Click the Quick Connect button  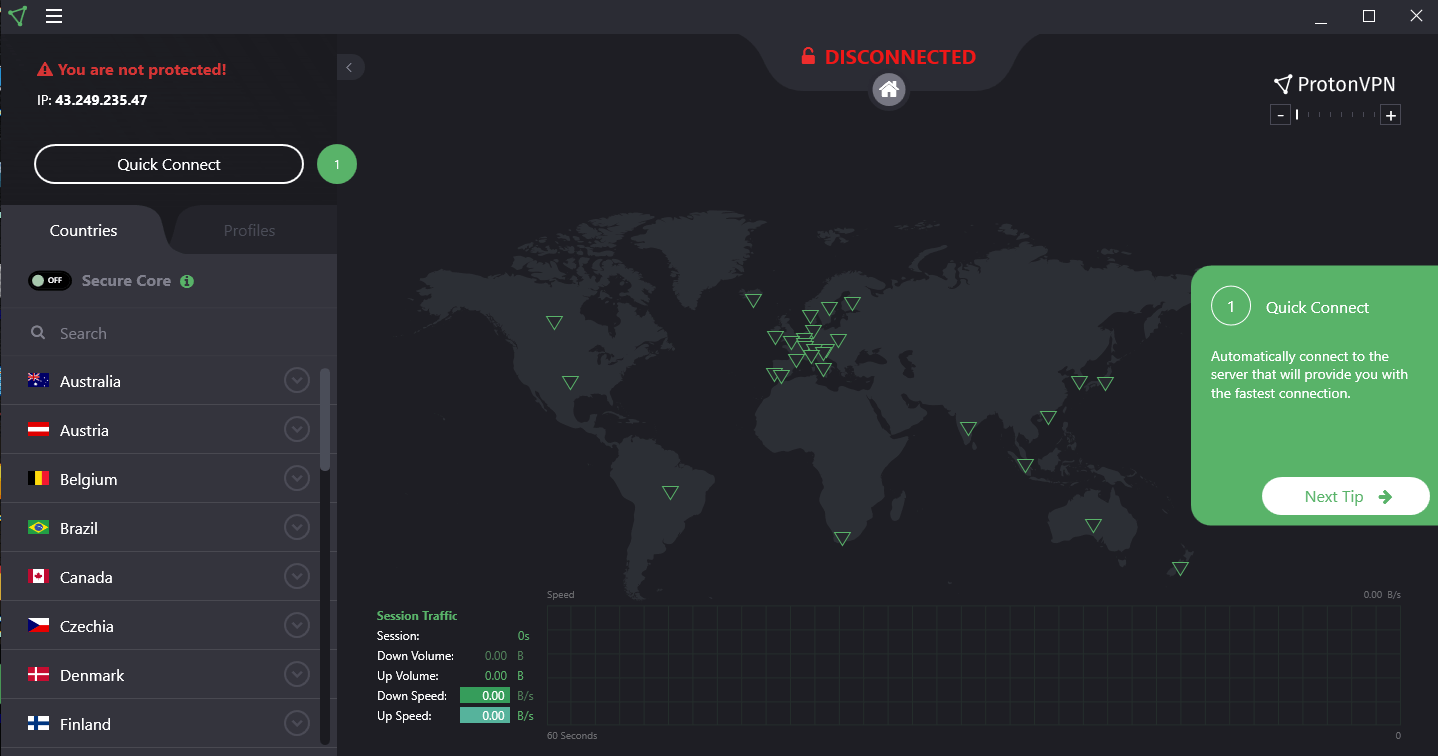[168, 164]
